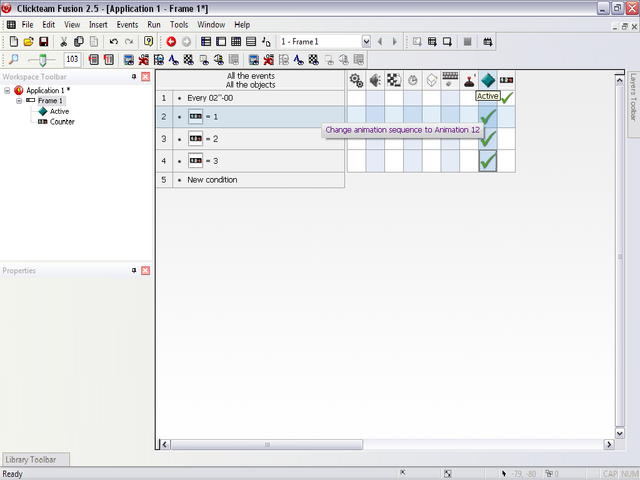
Task: Close the Properties panel
Action: click(145, 271)
